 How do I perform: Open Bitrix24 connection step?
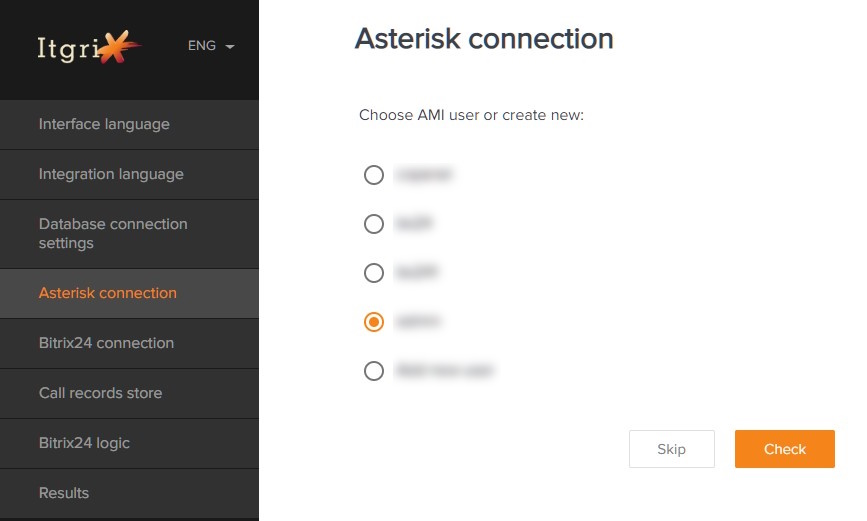pyautogui.click(x=129, y=343)
